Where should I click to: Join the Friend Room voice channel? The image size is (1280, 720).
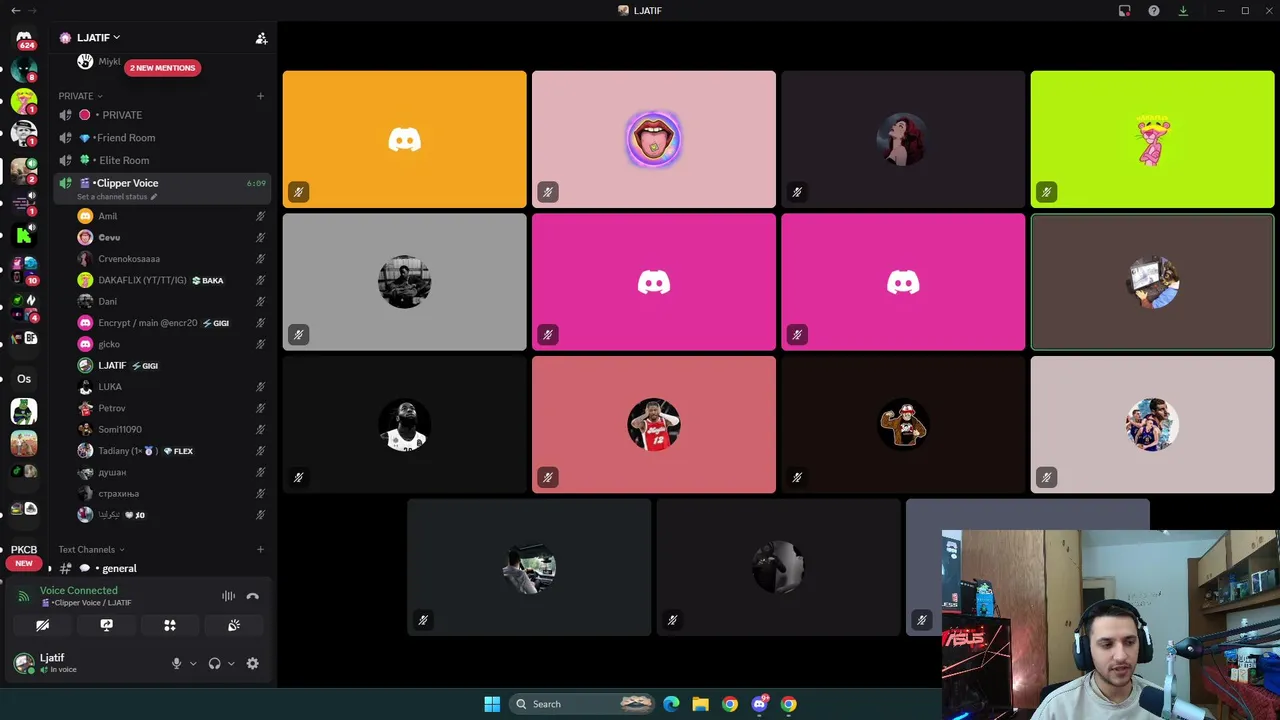(x=161, y=138)
